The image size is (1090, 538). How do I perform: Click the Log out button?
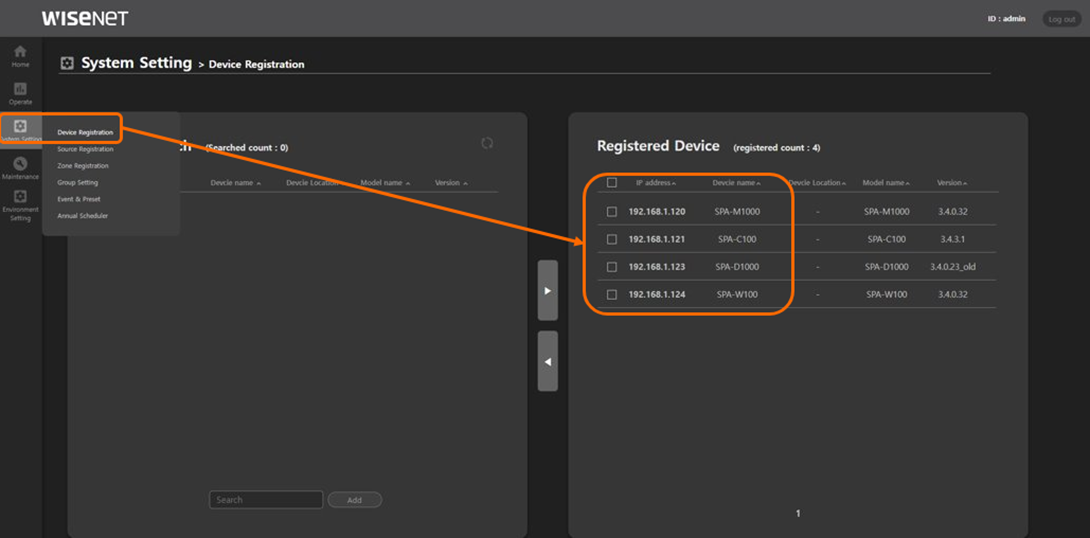[x=1061, y=19]
